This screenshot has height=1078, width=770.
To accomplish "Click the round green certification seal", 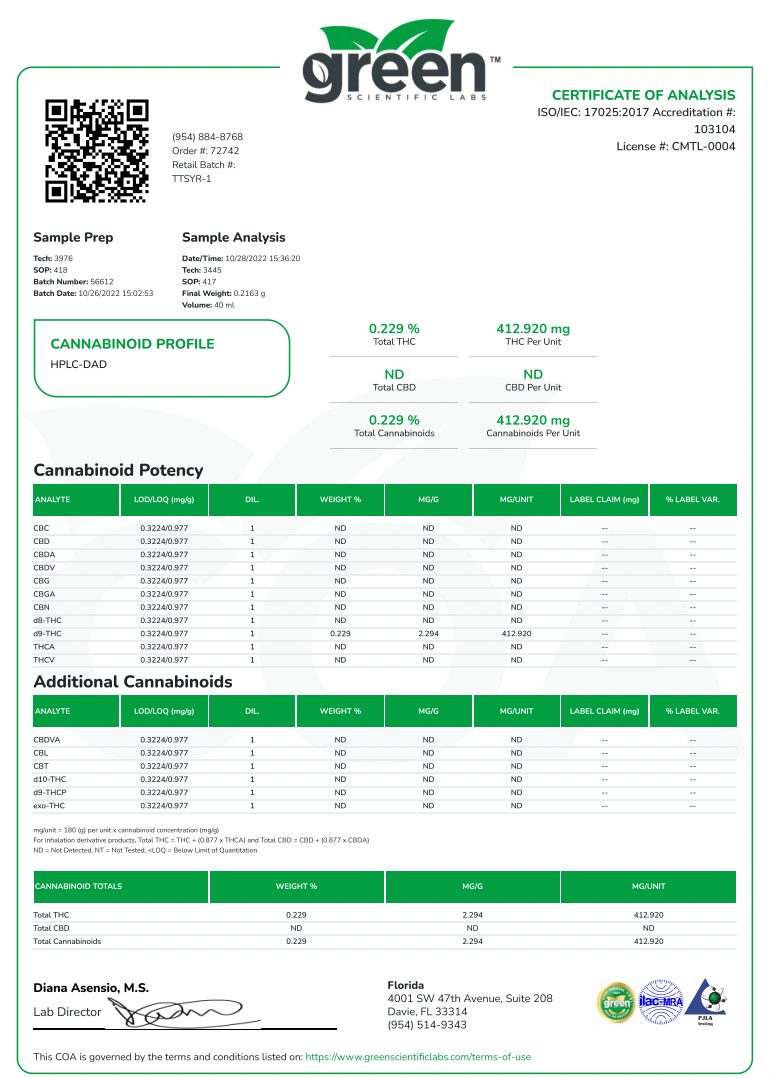I will 615,1002.
